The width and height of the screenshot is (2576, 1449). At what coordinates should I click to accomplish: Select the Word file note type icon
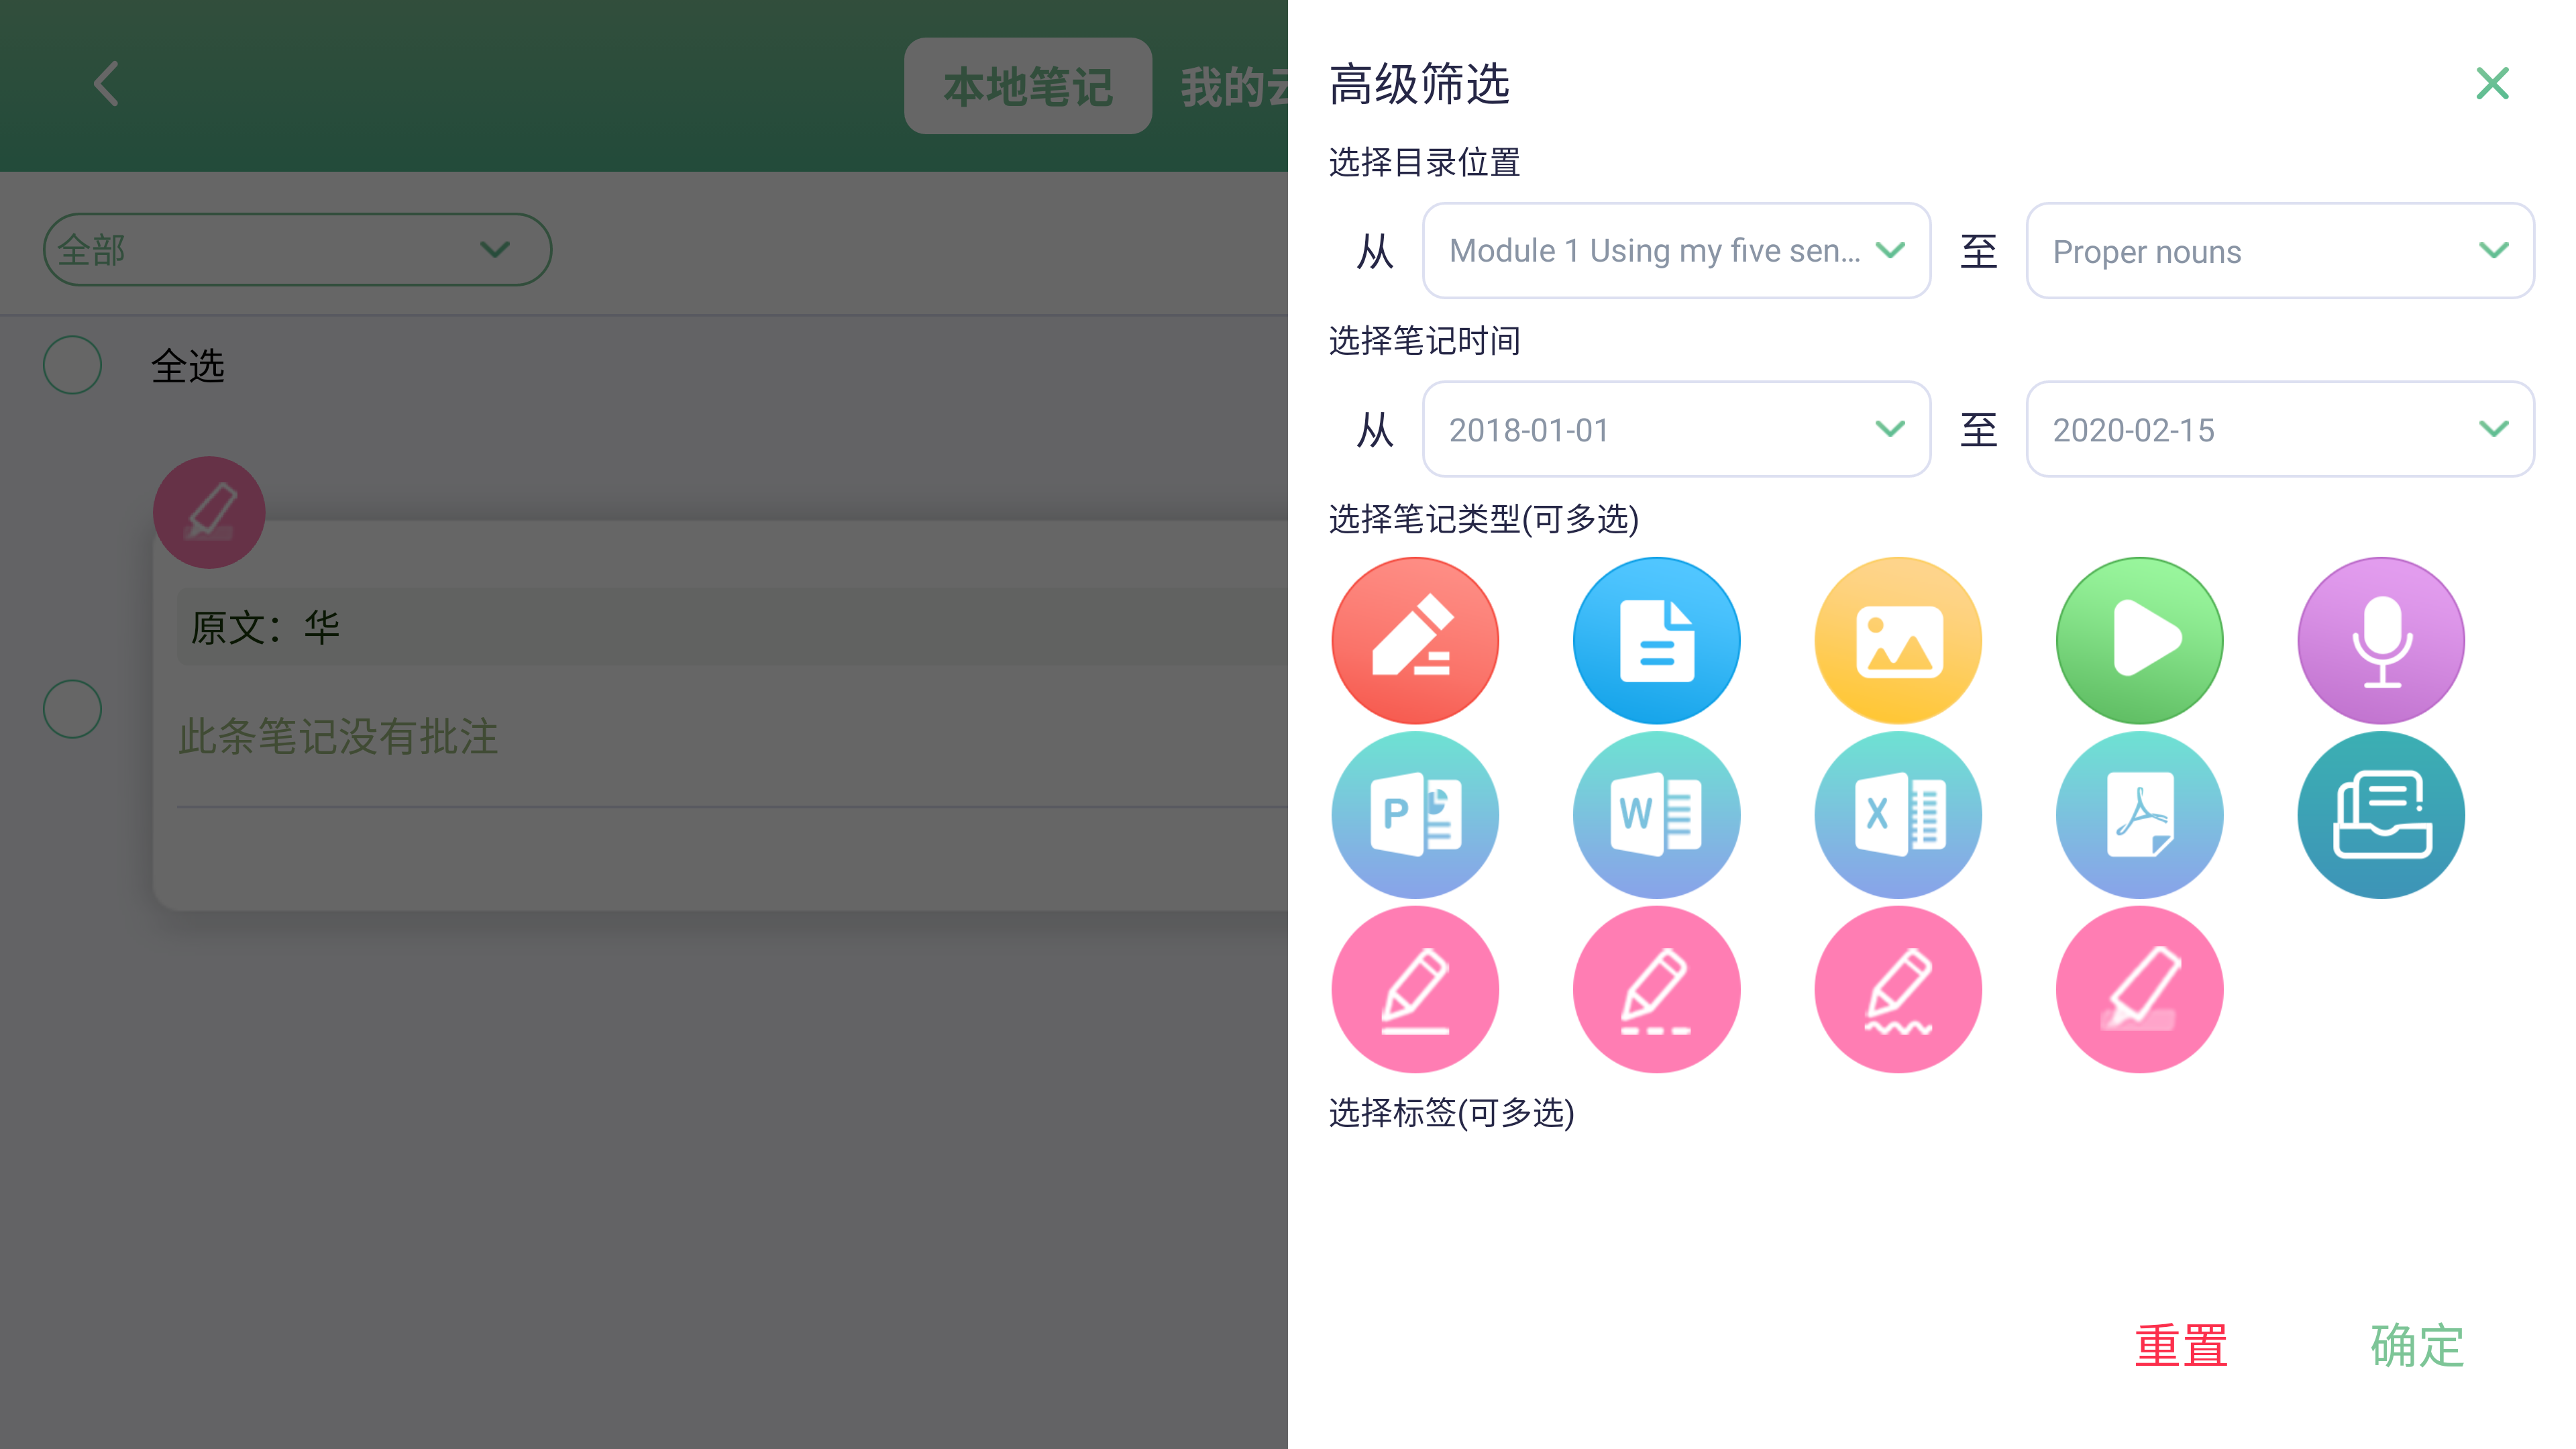[x=1656, y=814]
